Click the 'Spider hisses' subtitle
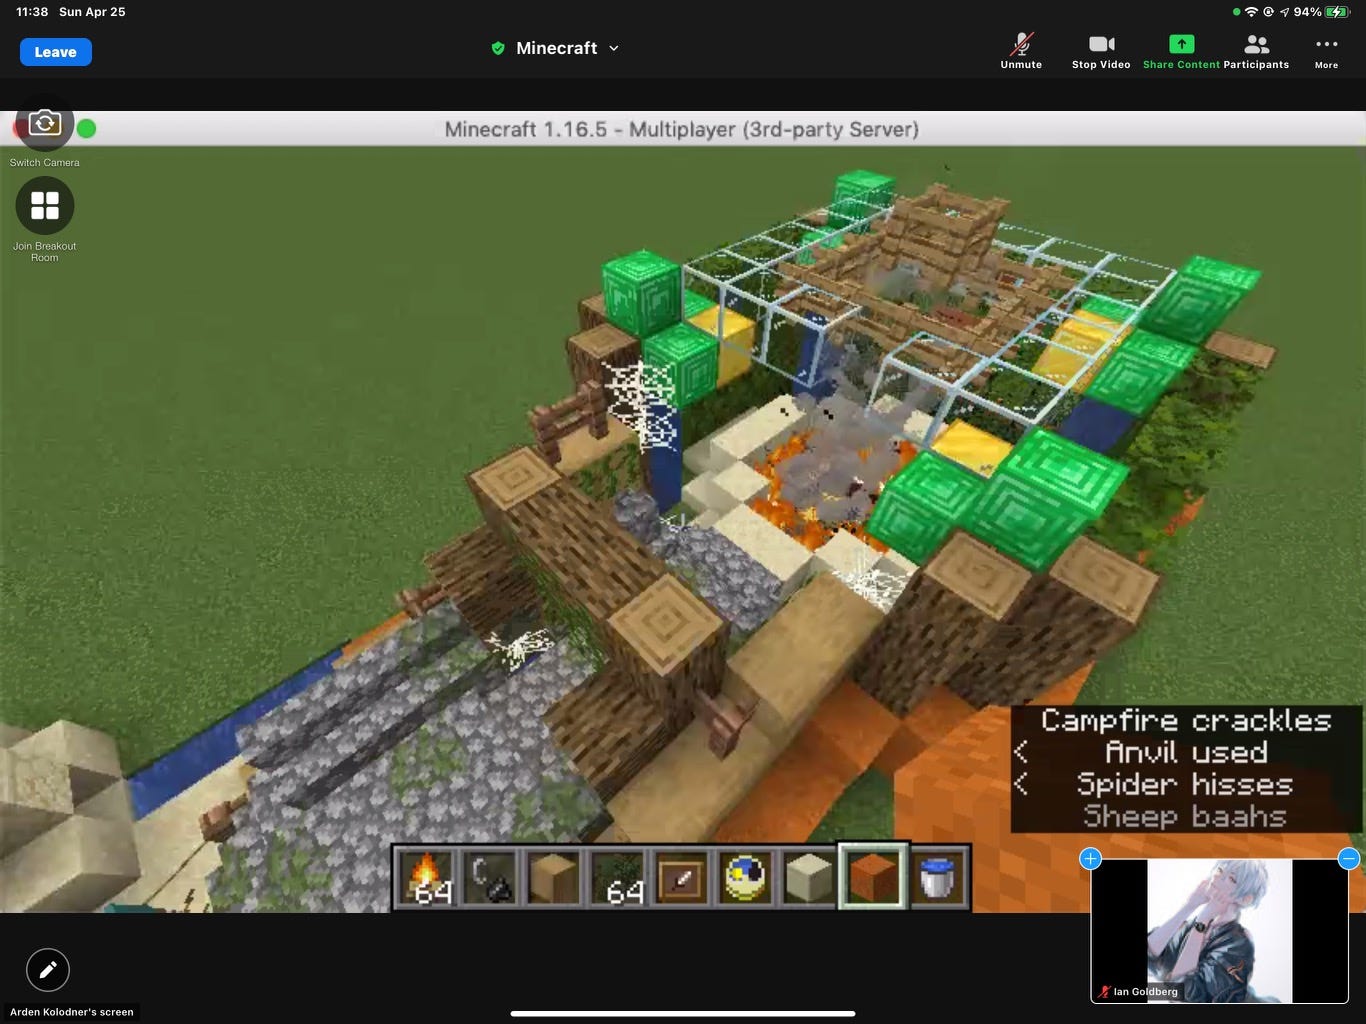 (1185, 784)
